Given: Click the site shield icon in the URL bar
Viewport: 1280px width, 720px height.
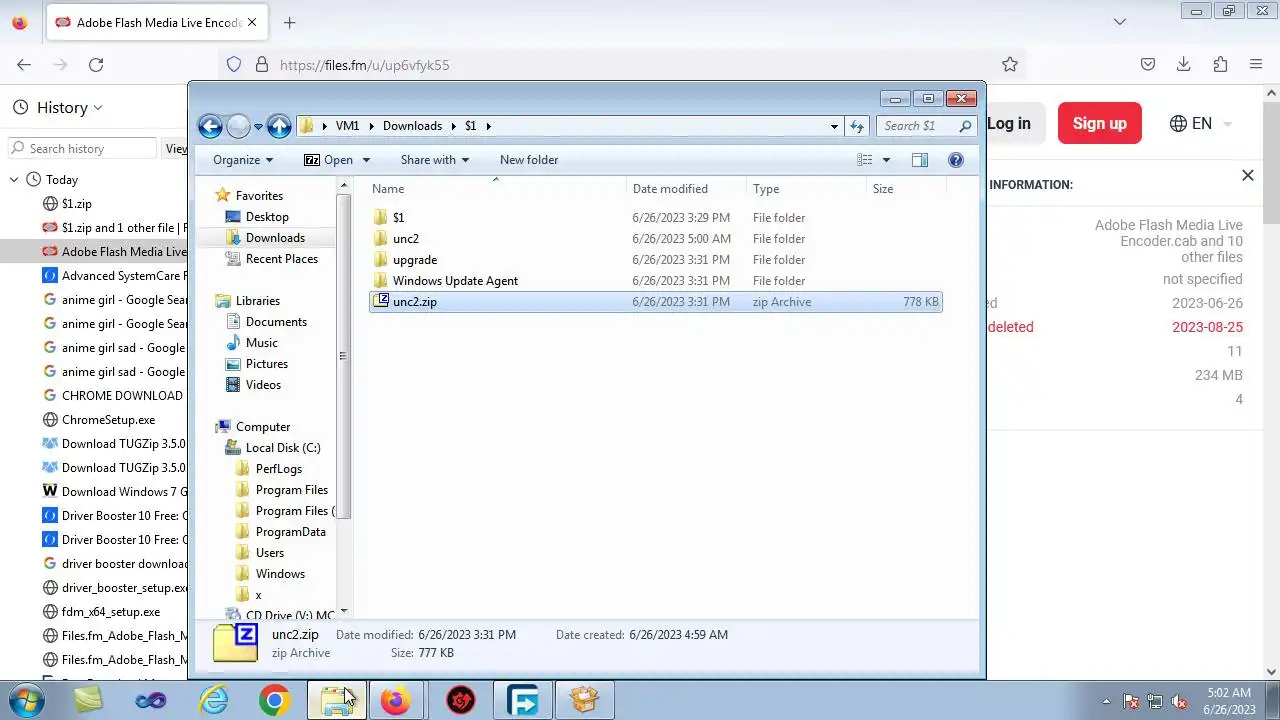Looking at the screenshot, I should 234,65.
